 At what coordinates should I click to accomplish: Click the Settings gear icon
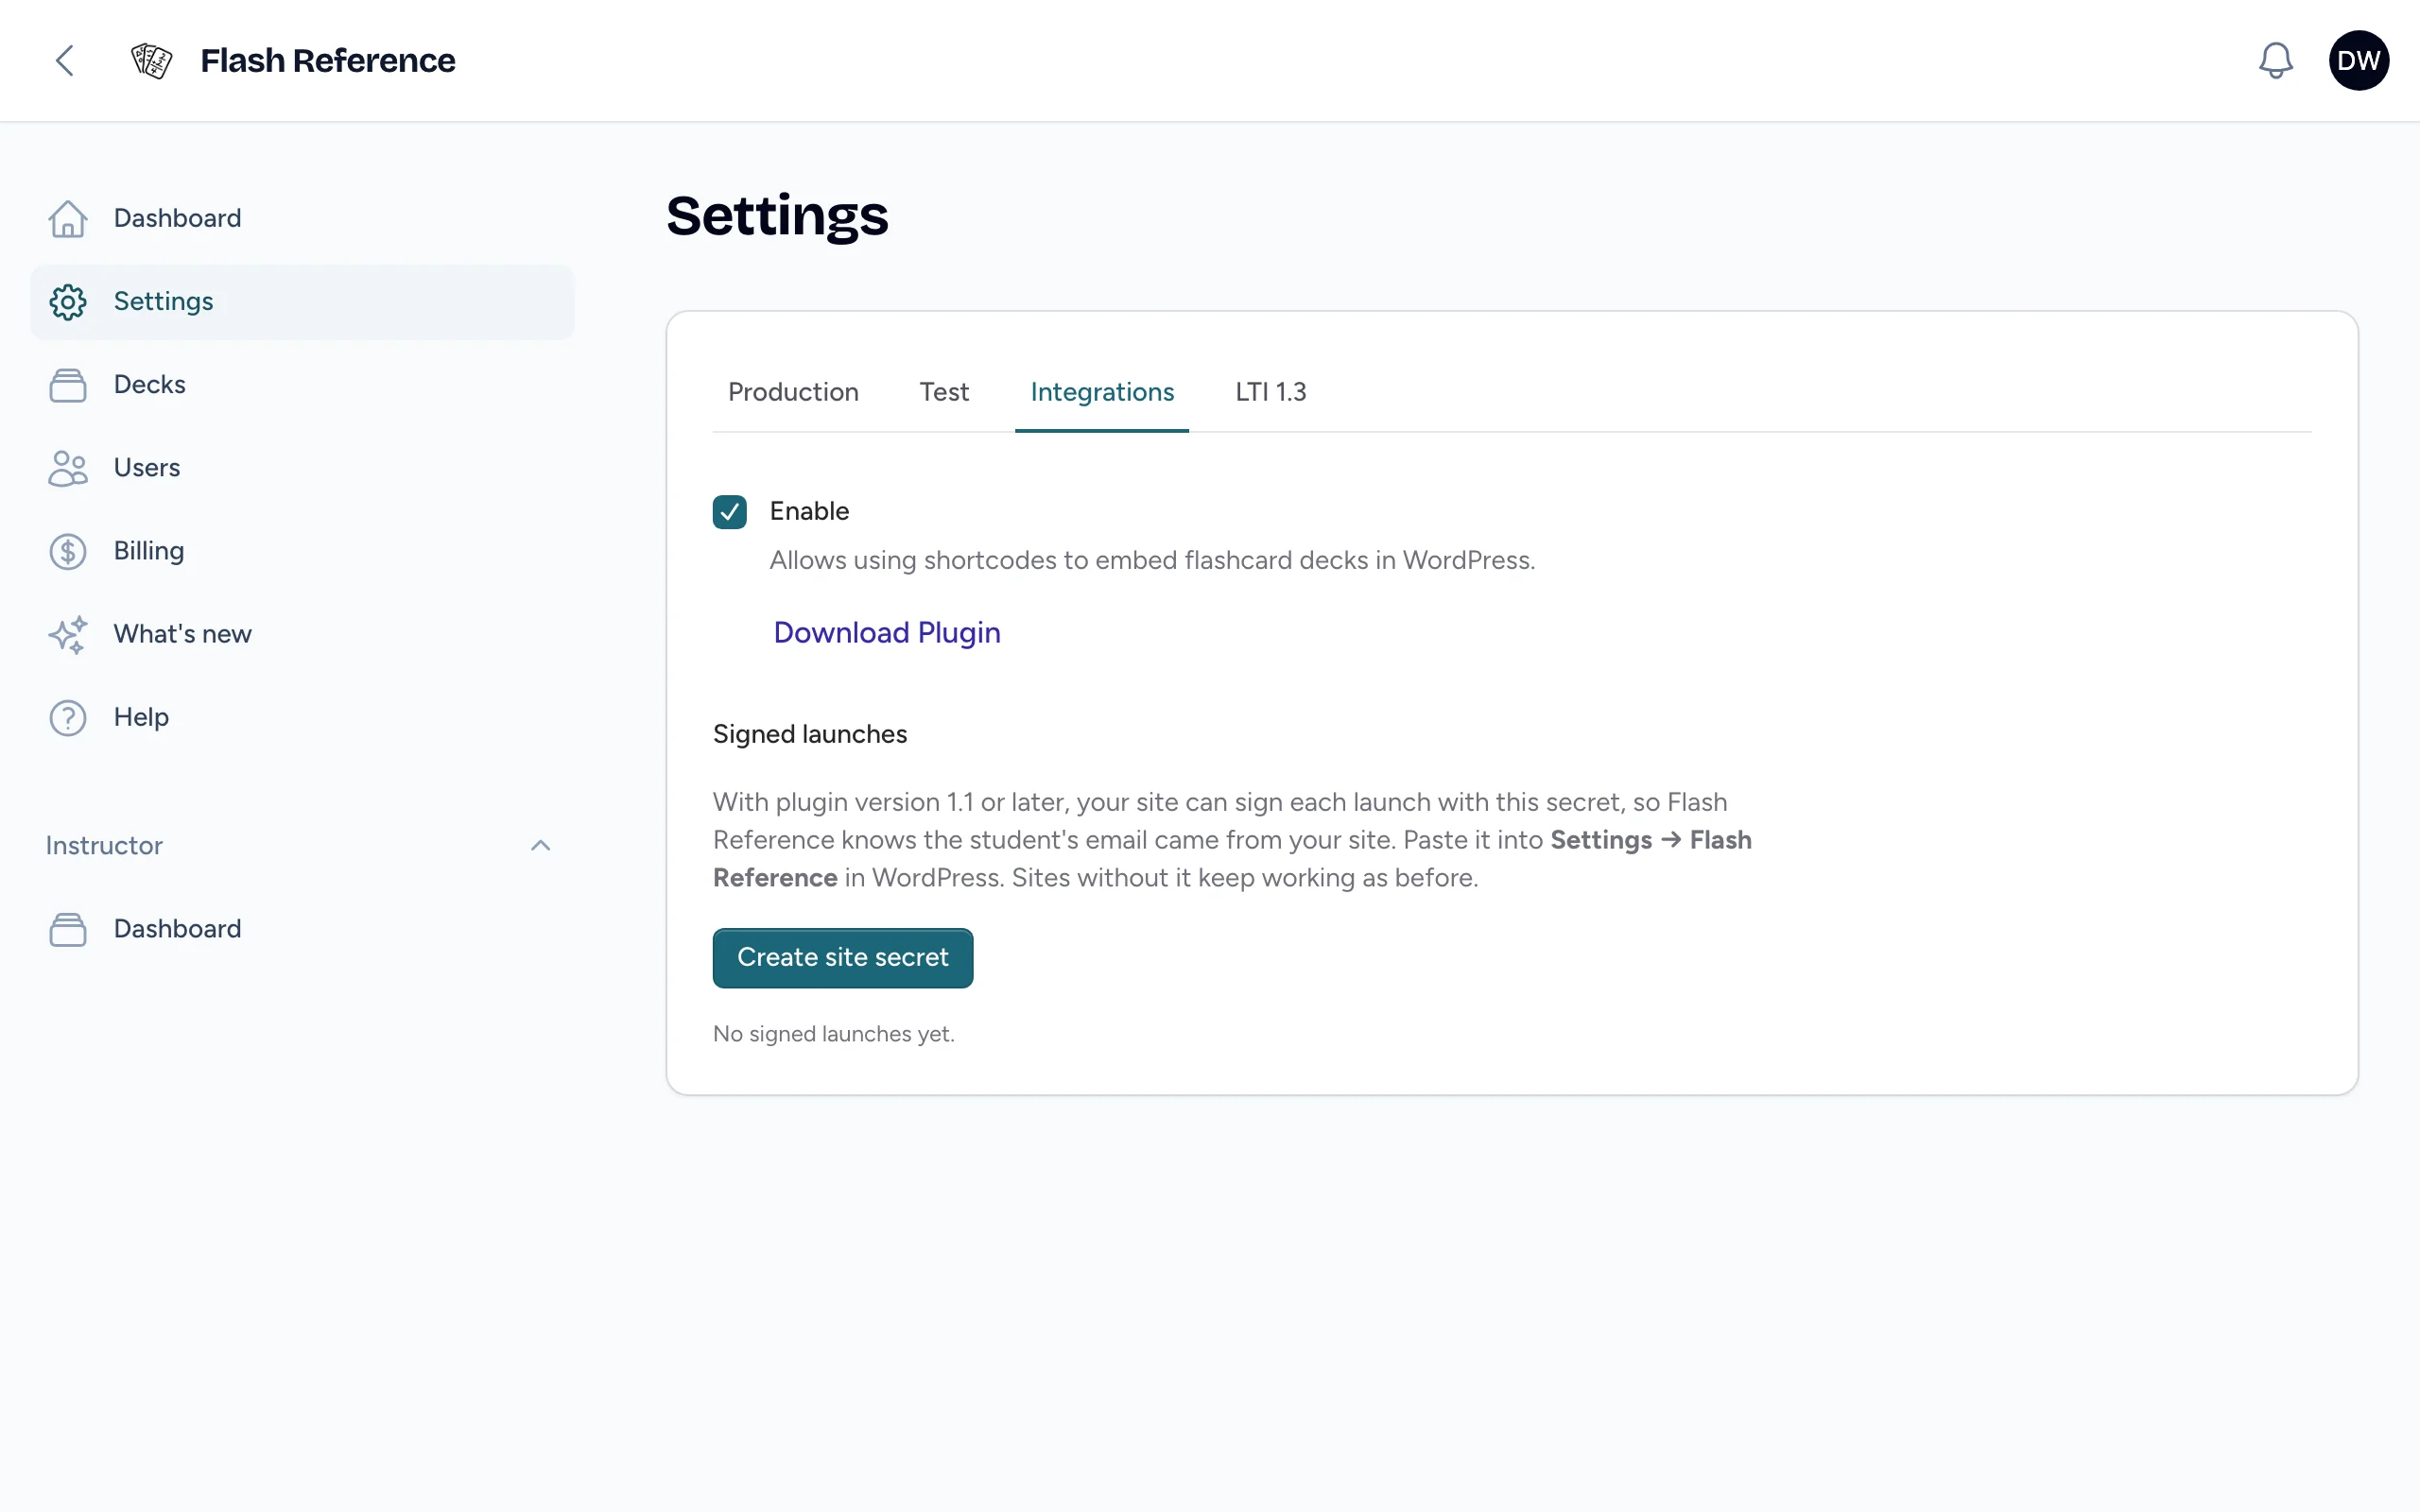[x=68, y=302]
